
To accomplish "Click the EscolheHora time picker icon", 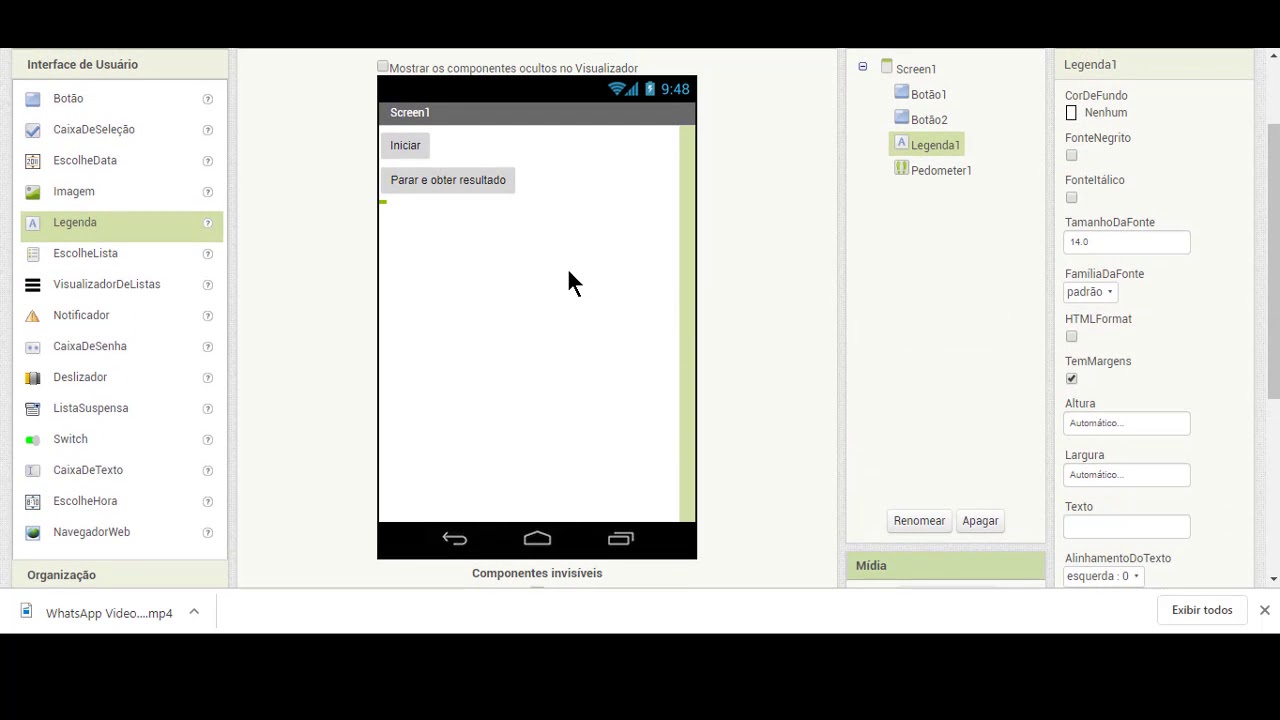I will point(33,502).
